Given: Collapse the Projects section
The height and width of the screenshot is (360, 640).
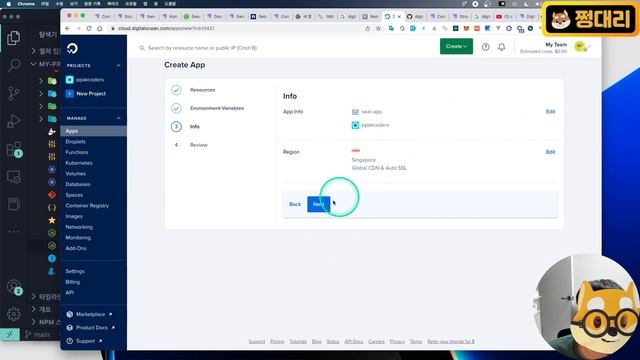Looking at the screenshot, I should click(118, 65).
